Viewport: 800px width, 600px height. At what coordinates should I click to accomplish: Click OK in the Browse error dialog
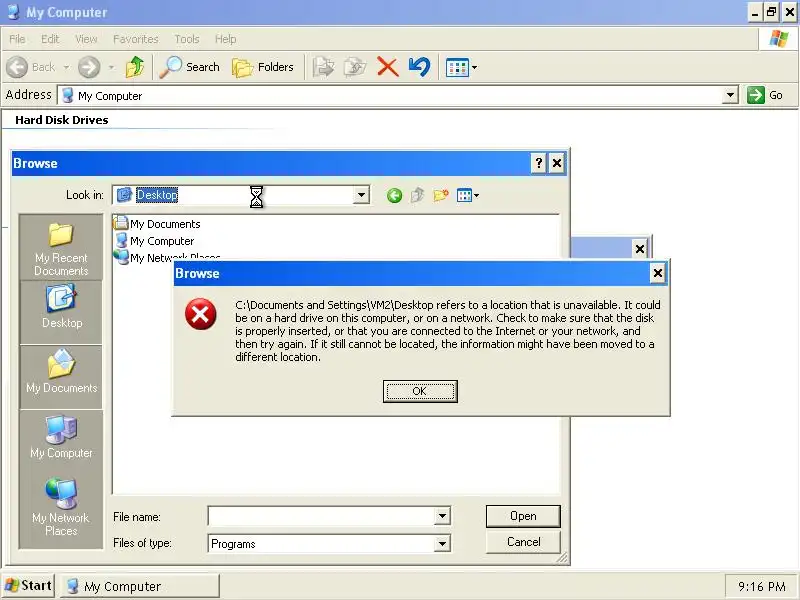point(420,391)
